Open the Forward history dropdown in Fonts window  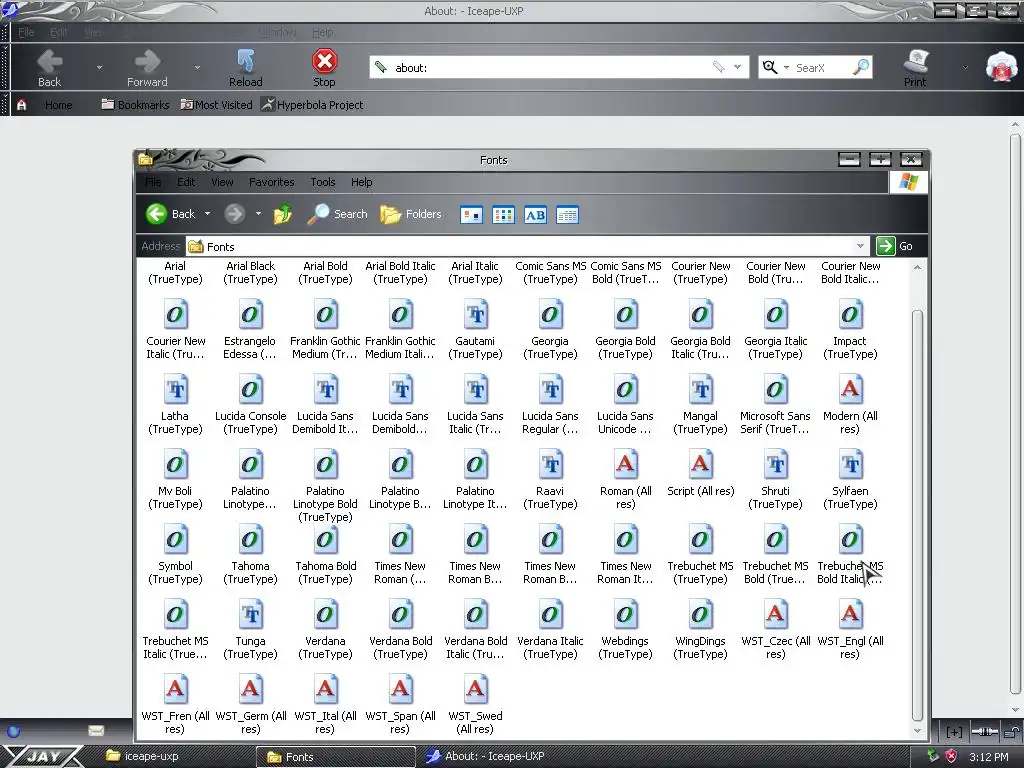tap(258, 214)
